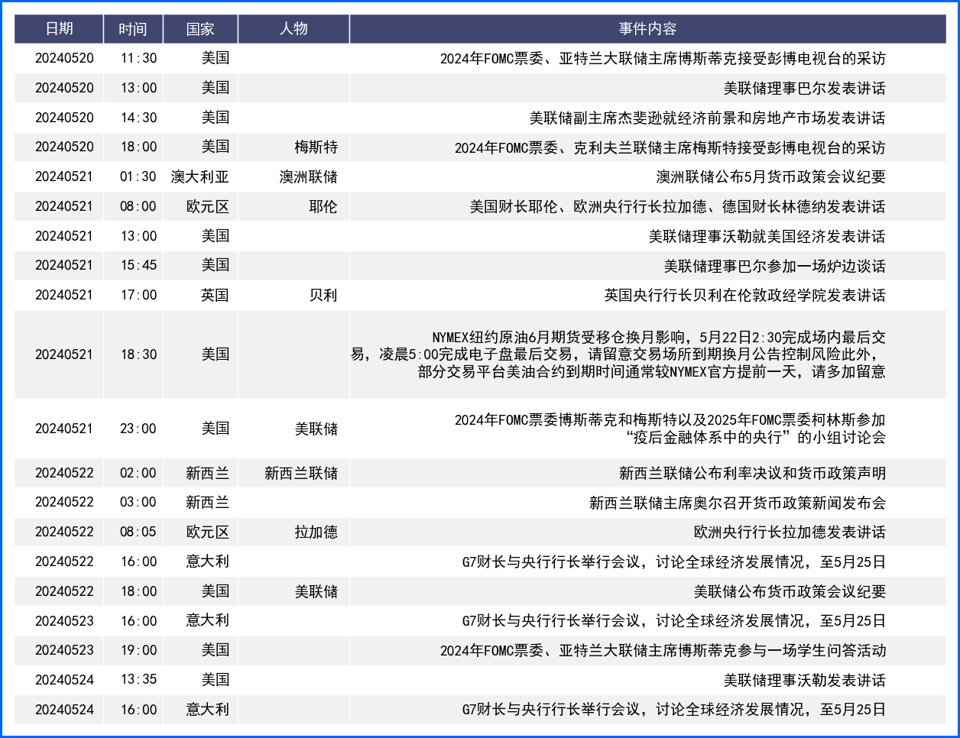Image resolution: width=960 pixels, height=738 pixels.
Task: Select the 02:00 time cell
Action: [x=138, y=473]
